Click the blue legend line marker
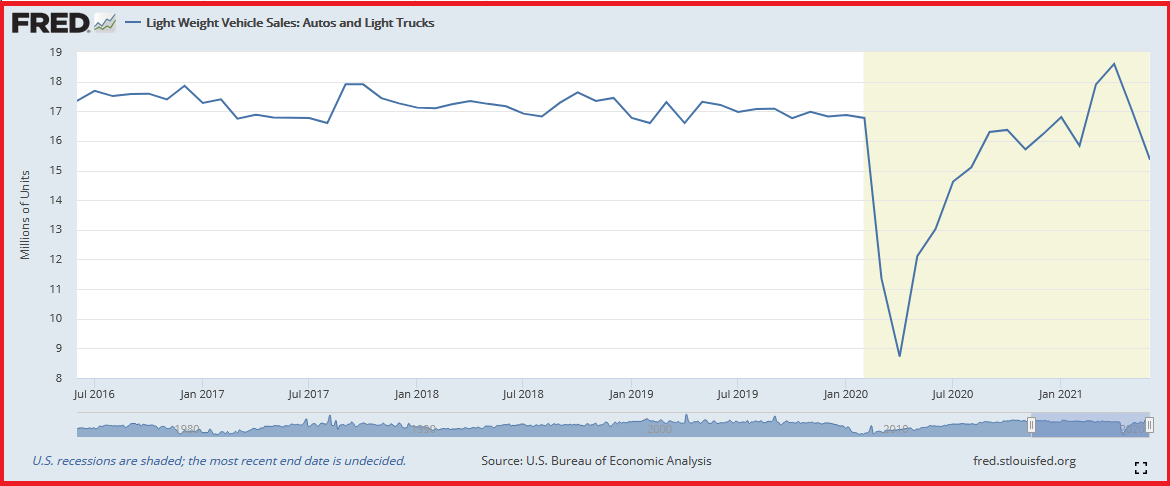This screenshot has width=1170, height=486. (134, 22)
